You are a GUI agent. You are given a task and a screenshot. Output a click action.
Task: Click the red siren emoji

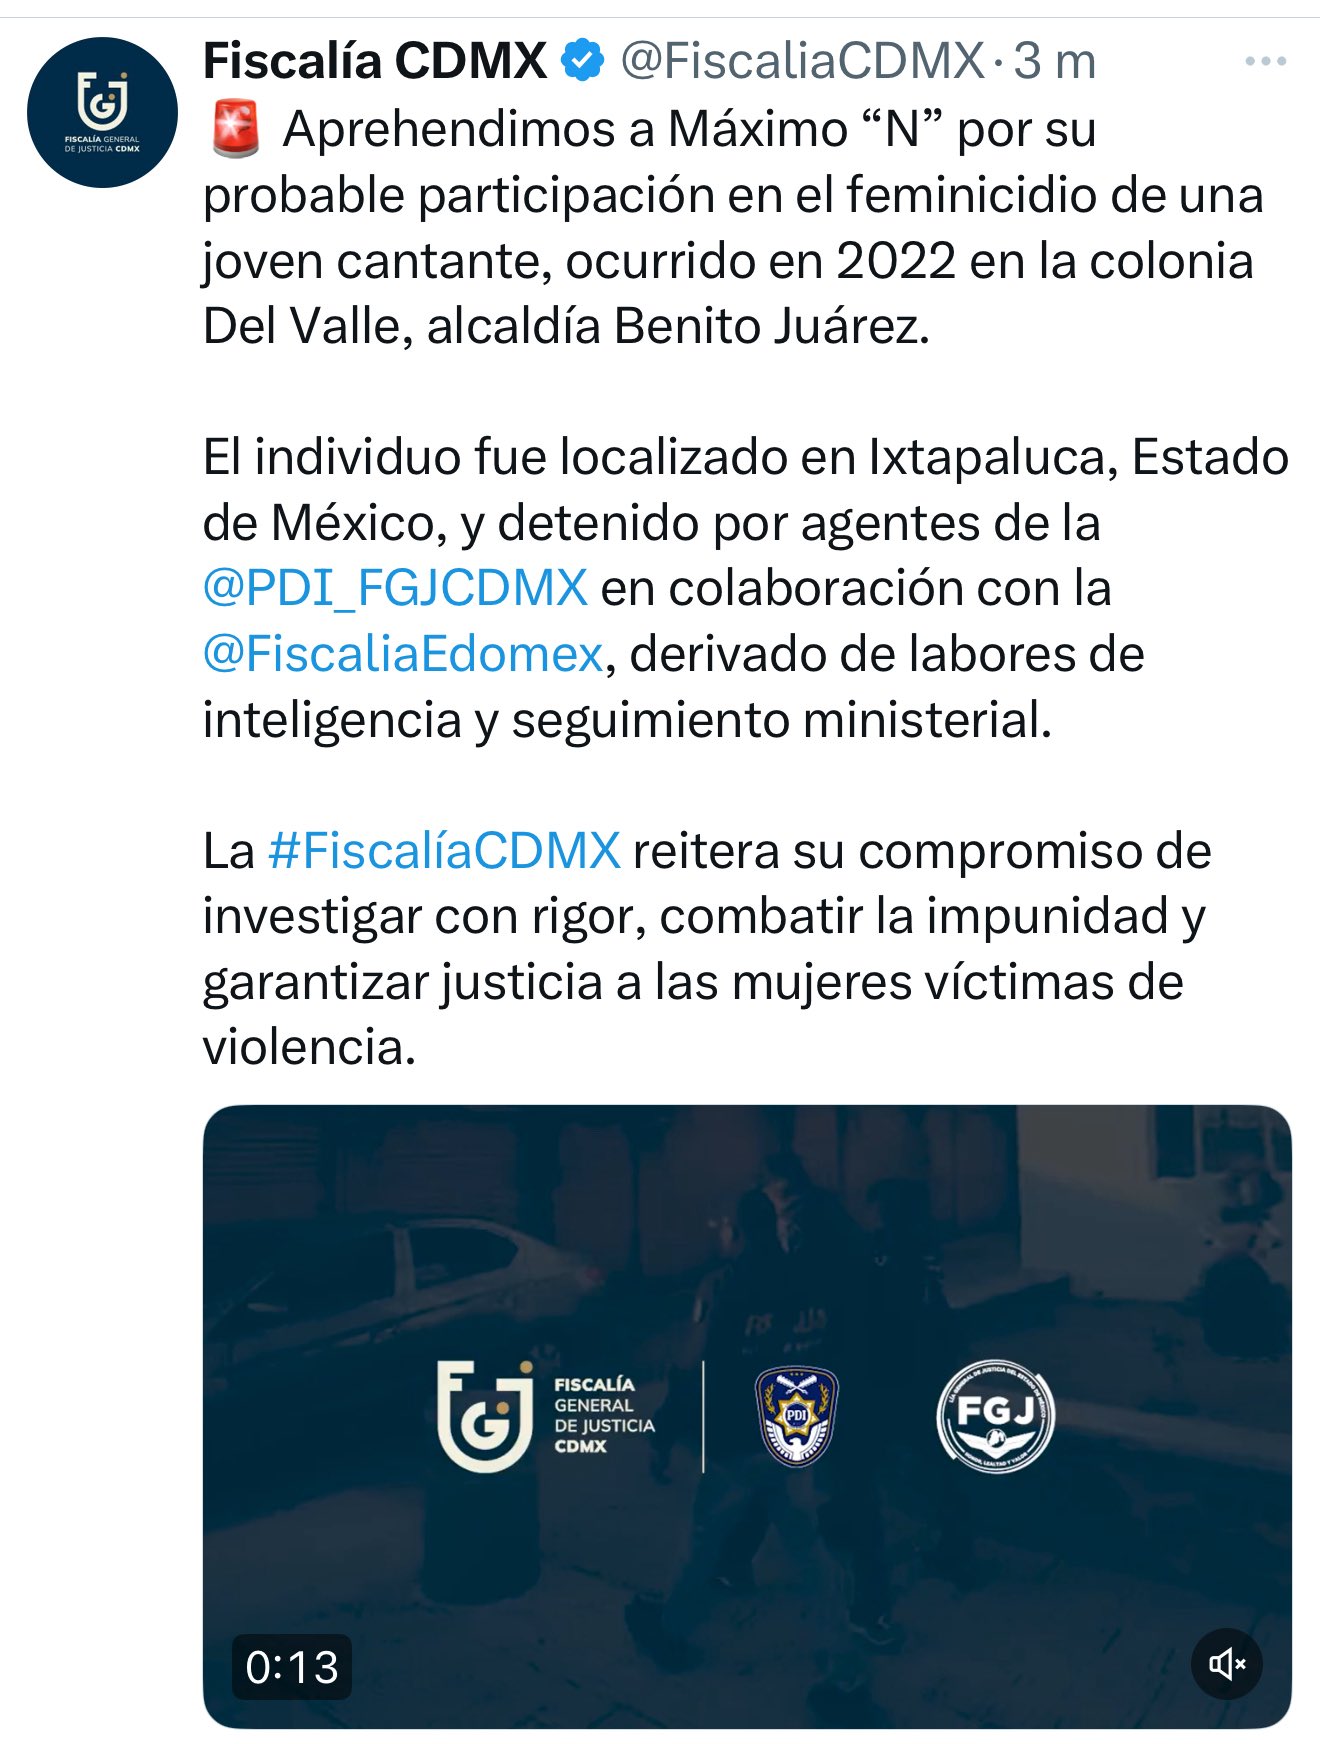coord(236,130)
